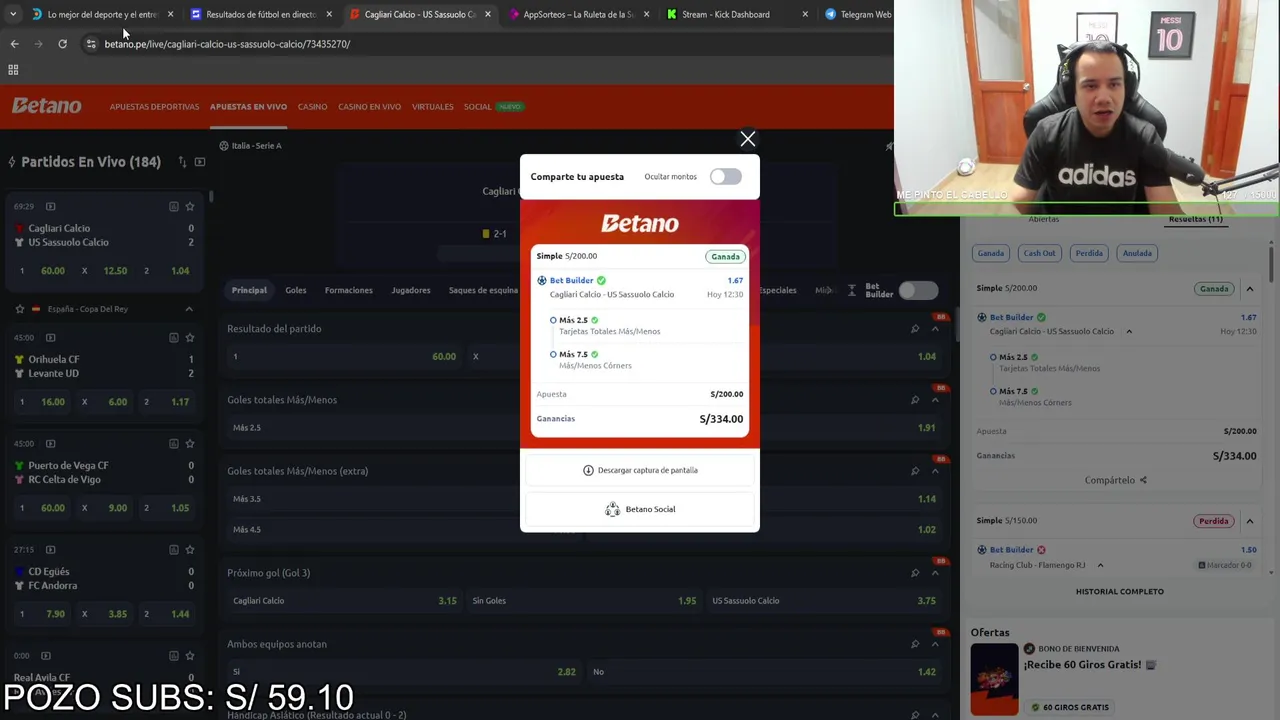Collapse the Goles totales Más/Menos market
The image size is (1280, 720).
935,400
